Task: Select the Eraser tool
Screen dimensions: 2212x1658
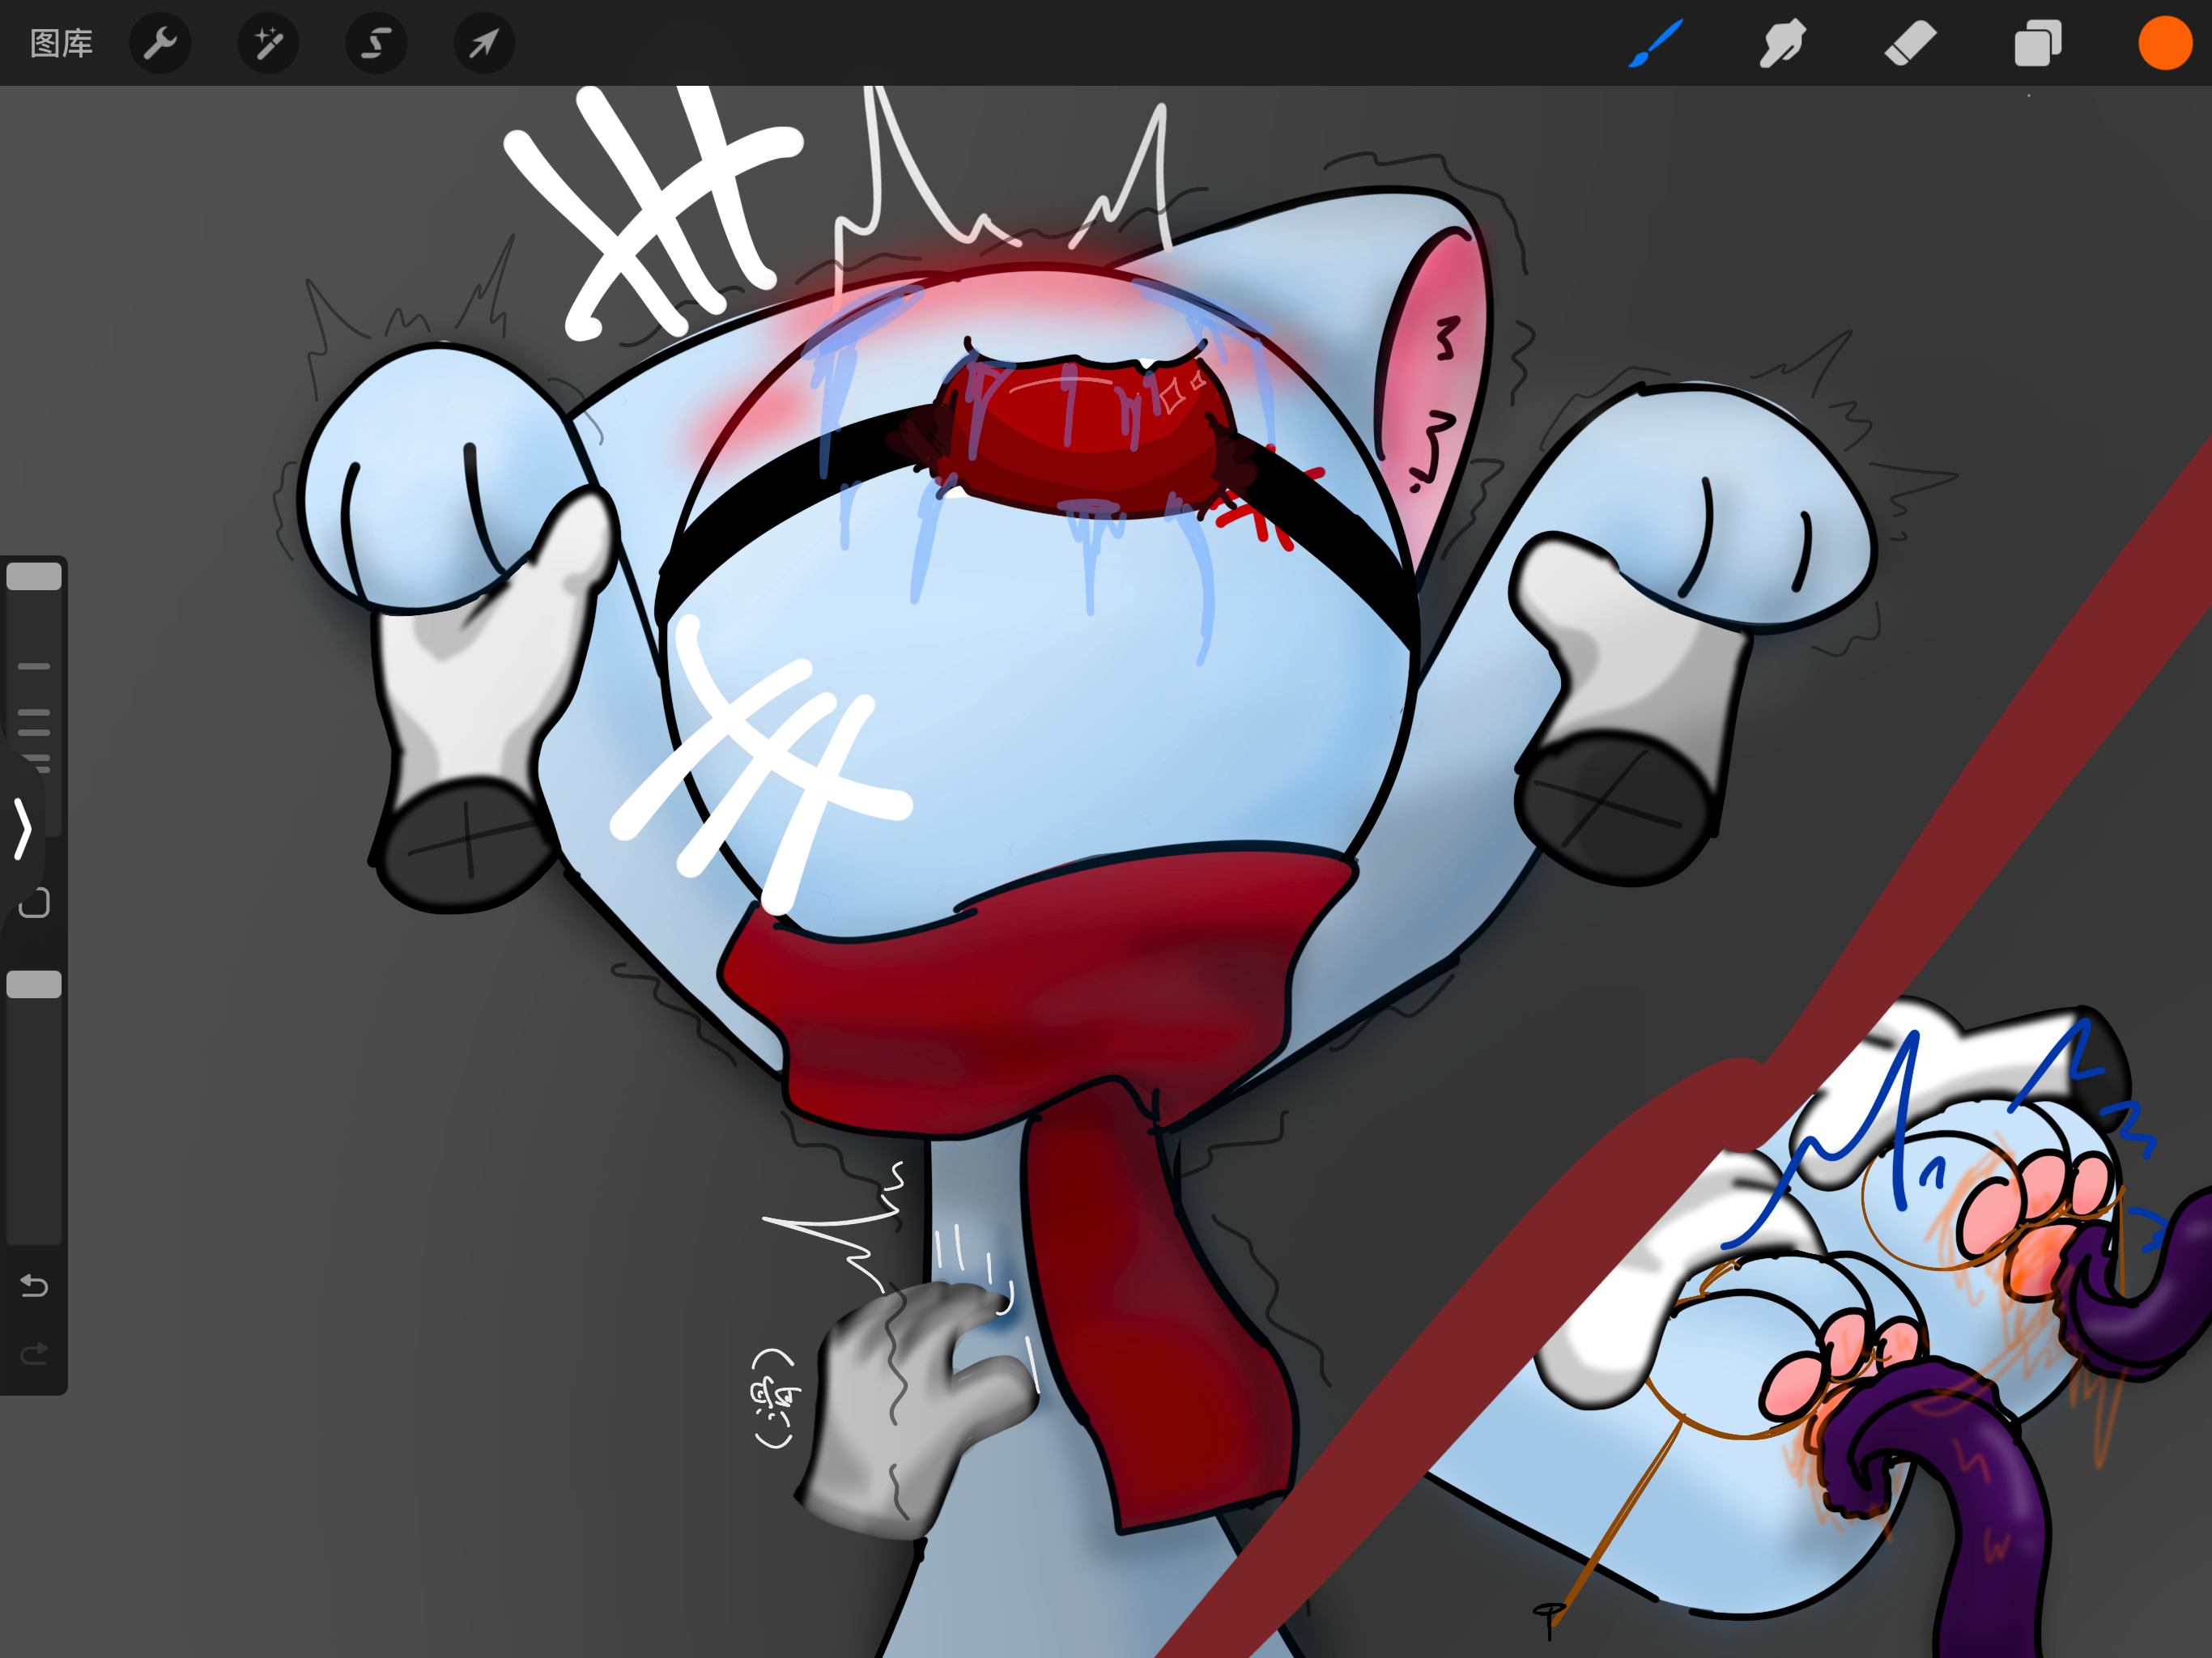Action: click(x=1910, y=44)
